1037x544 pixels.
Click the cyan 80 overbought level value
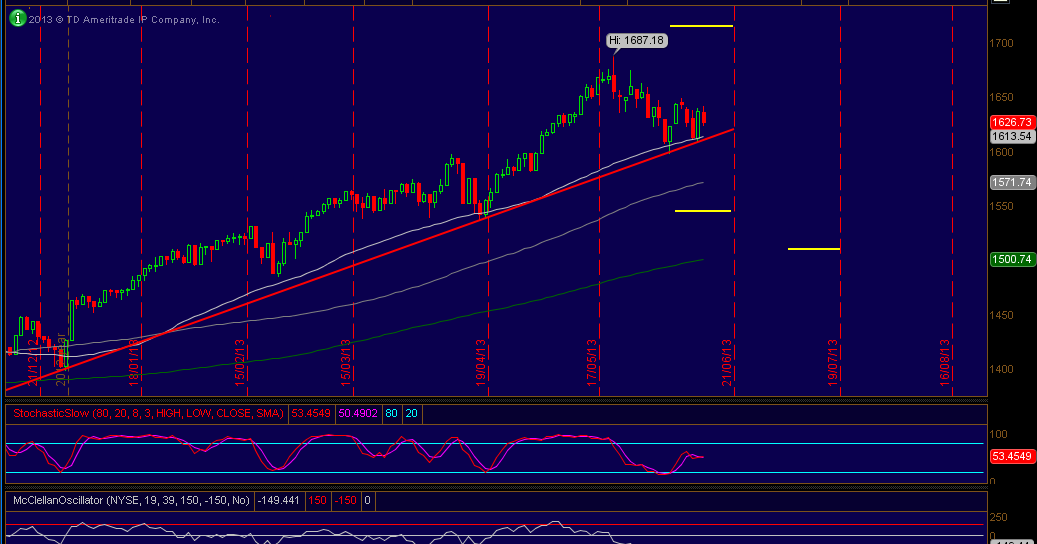[392, 414]
